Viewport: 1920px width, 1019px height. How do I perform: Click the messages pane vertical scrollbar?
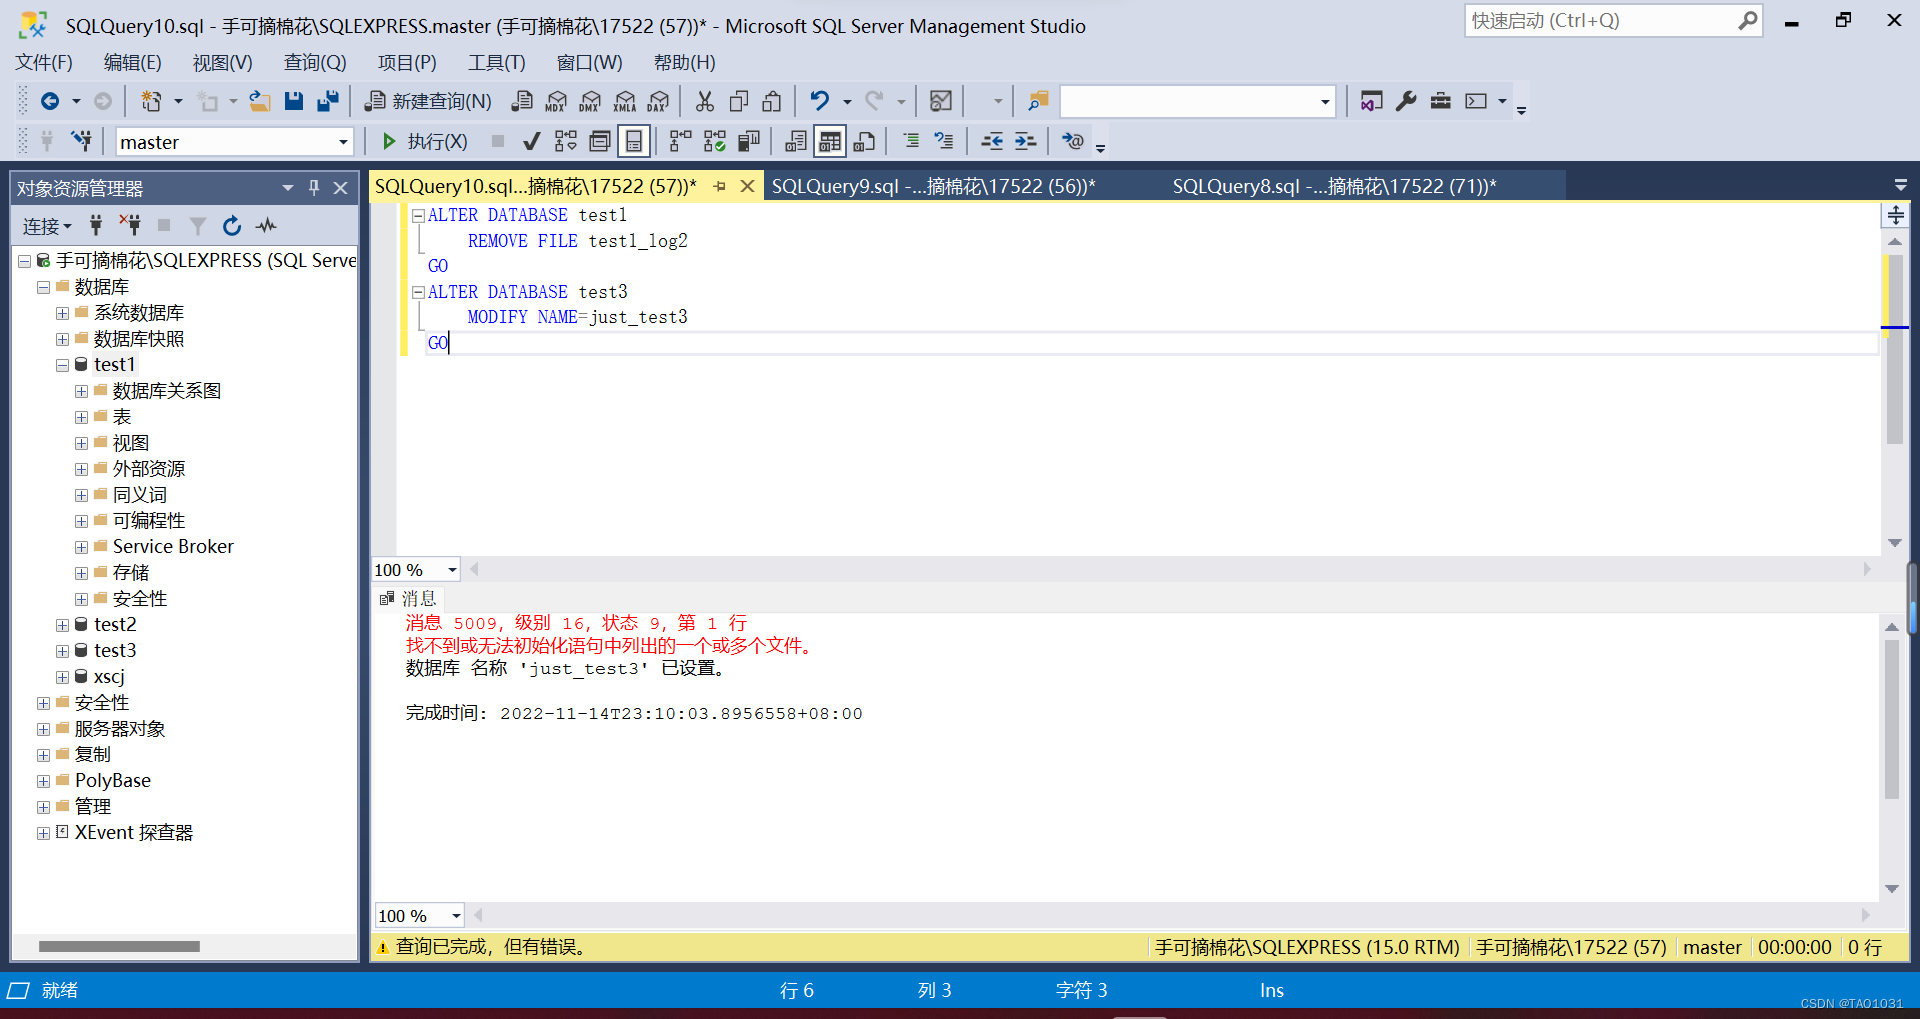(x=1891, y=720)
